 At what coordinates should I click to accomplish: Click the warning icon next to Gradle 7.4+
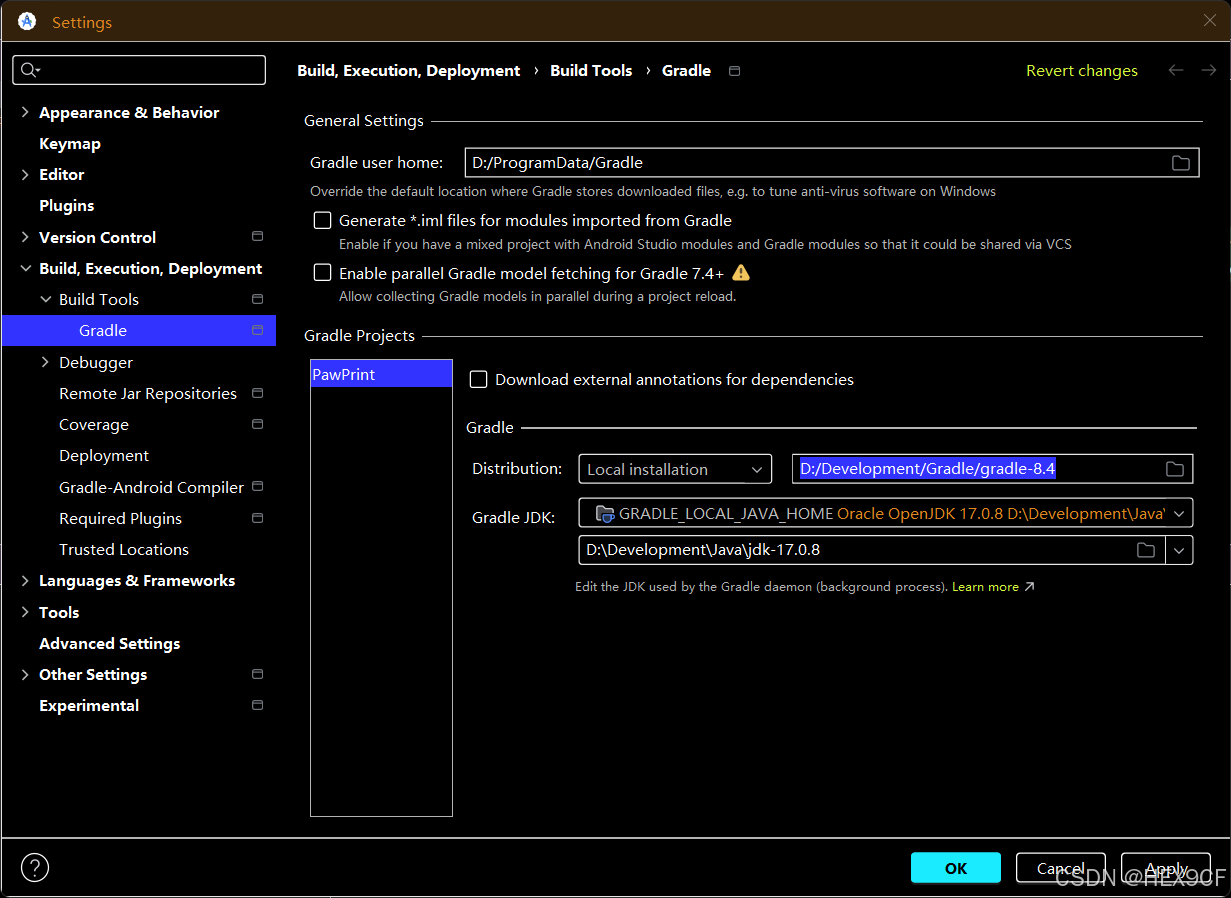(x=741, y=272)
